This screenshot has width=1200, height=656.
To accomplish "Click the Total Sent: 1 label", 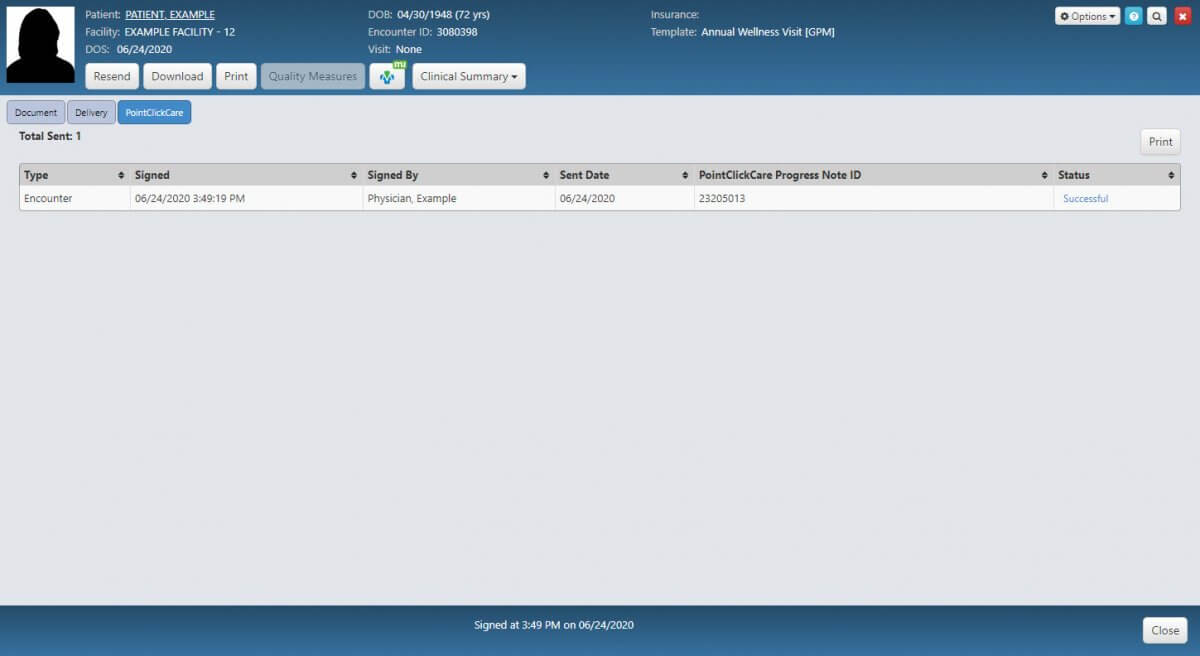I will coord(50,136).
